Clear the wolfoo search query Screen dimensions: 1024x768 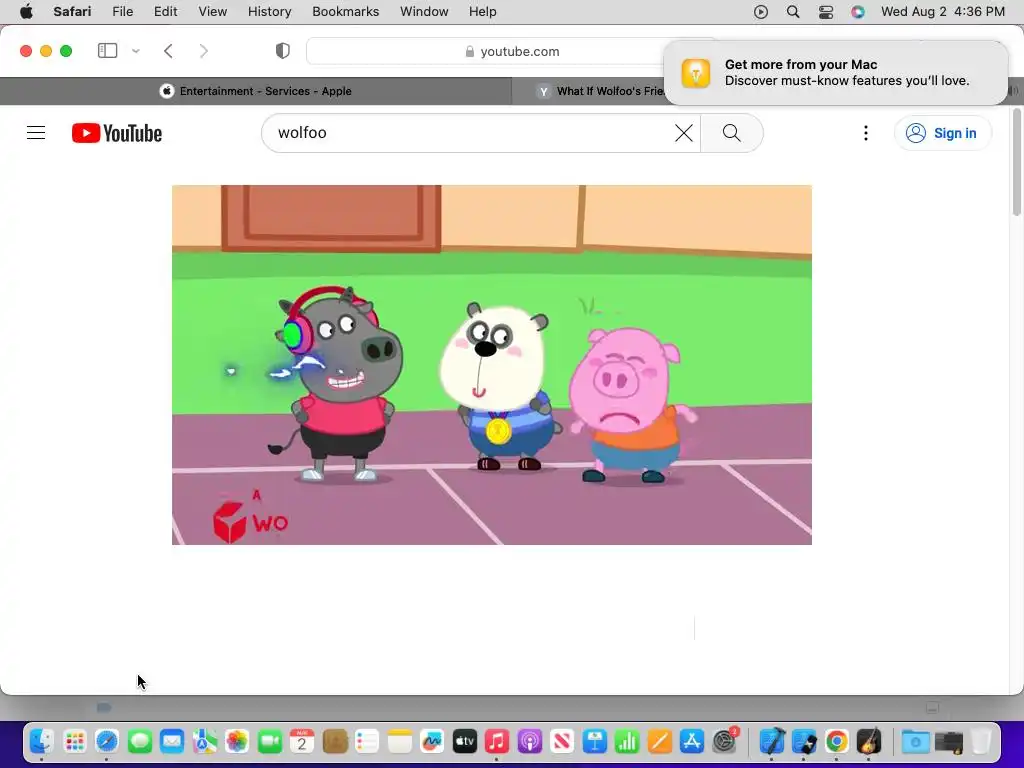684,133
